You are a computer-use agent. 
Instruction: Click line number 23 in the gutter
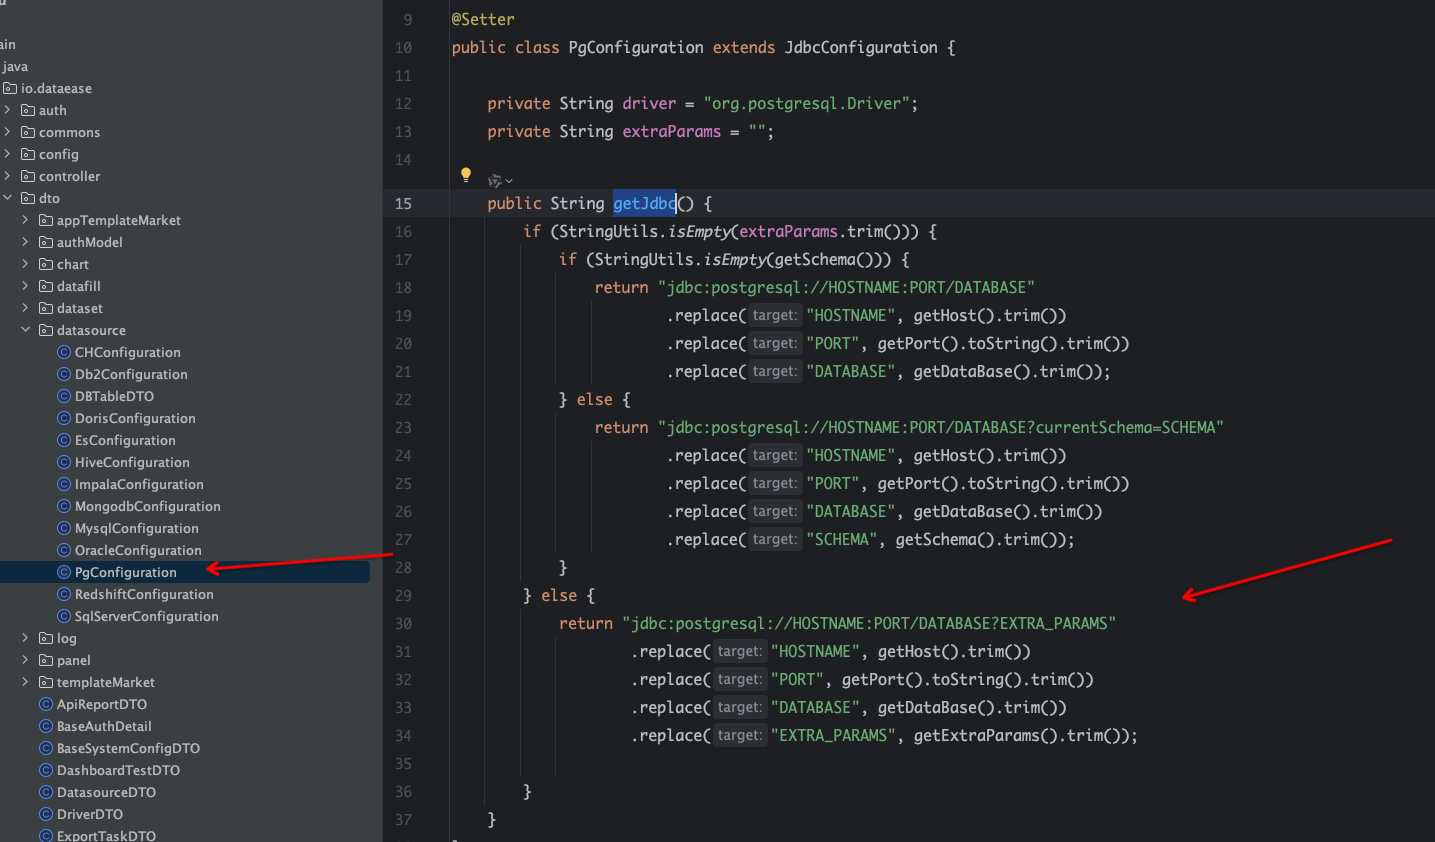point(403,428)
